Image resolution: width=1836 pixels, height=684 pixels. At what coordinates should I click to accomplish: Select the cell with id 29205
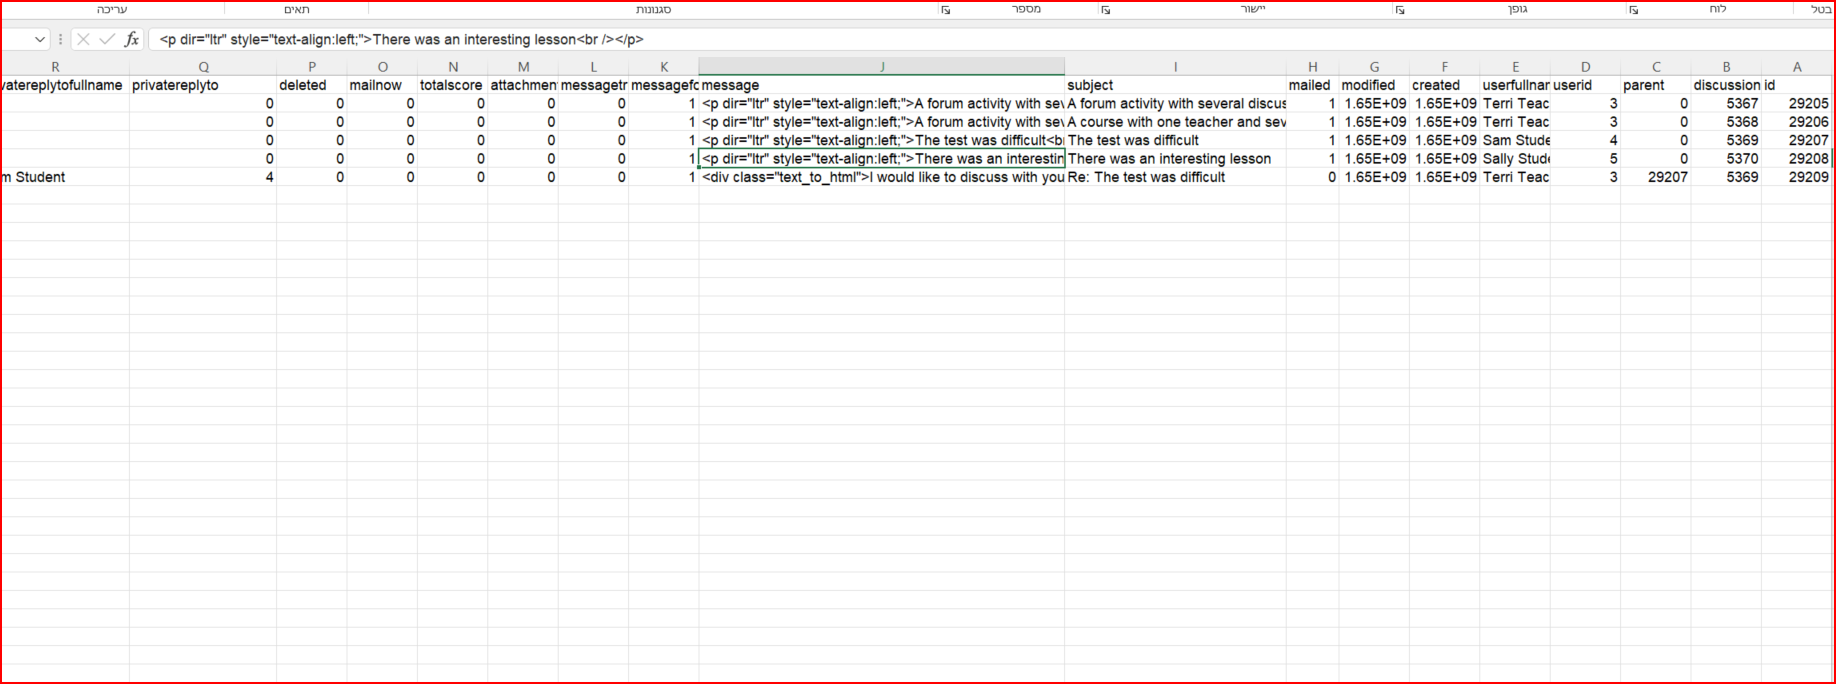[x=1796, y=104]
